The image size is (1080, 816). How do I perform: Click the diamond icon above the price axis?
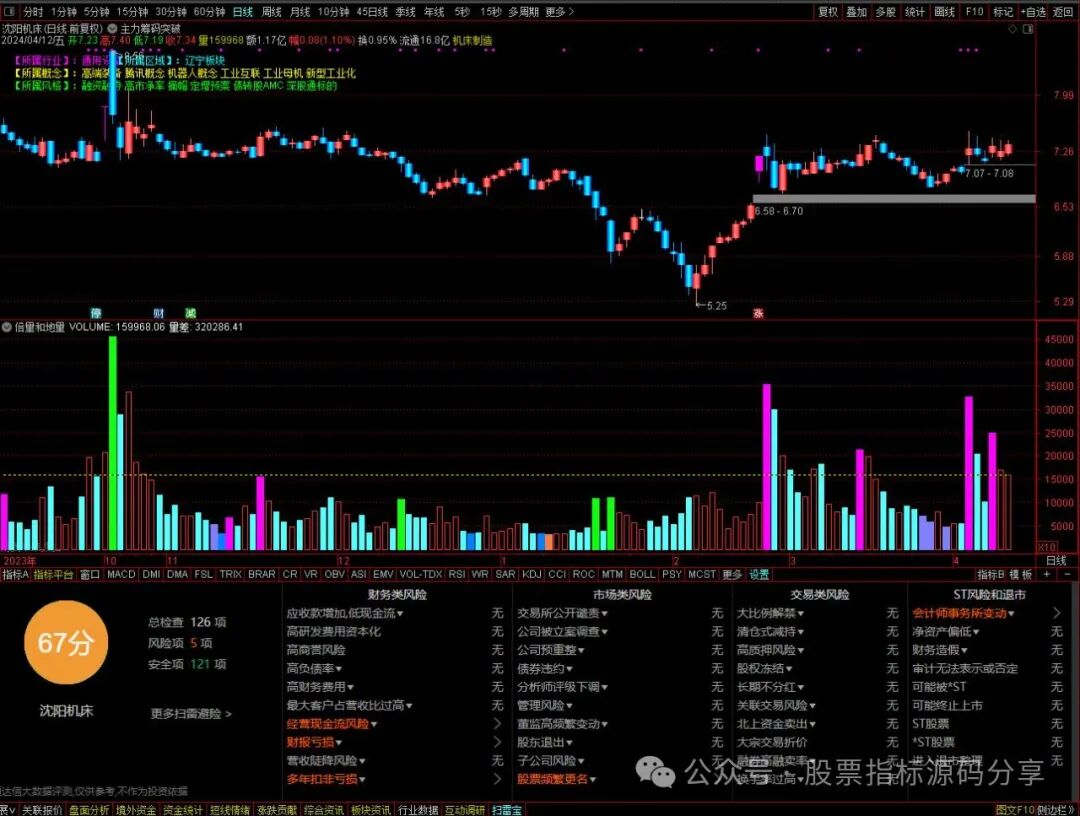pyautogui.click(x=1012, y=29)
